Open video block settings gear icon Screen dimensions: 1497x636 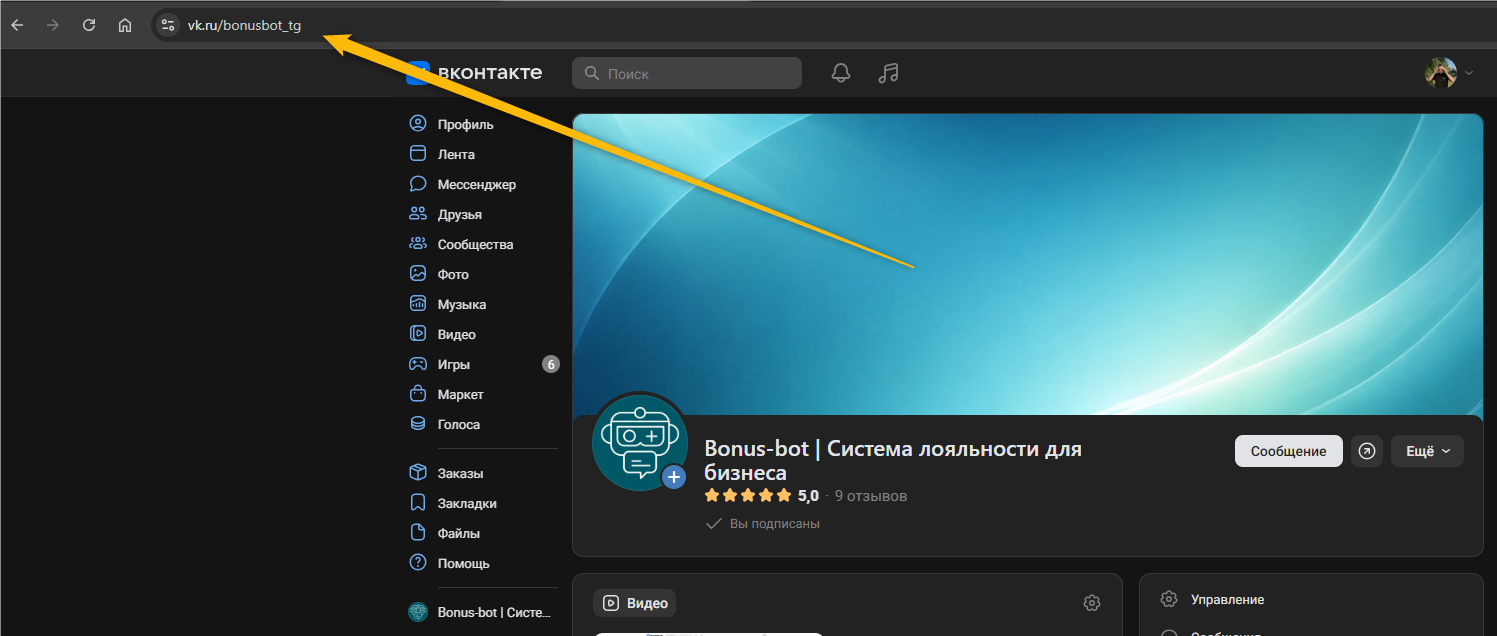(1092, 603)
